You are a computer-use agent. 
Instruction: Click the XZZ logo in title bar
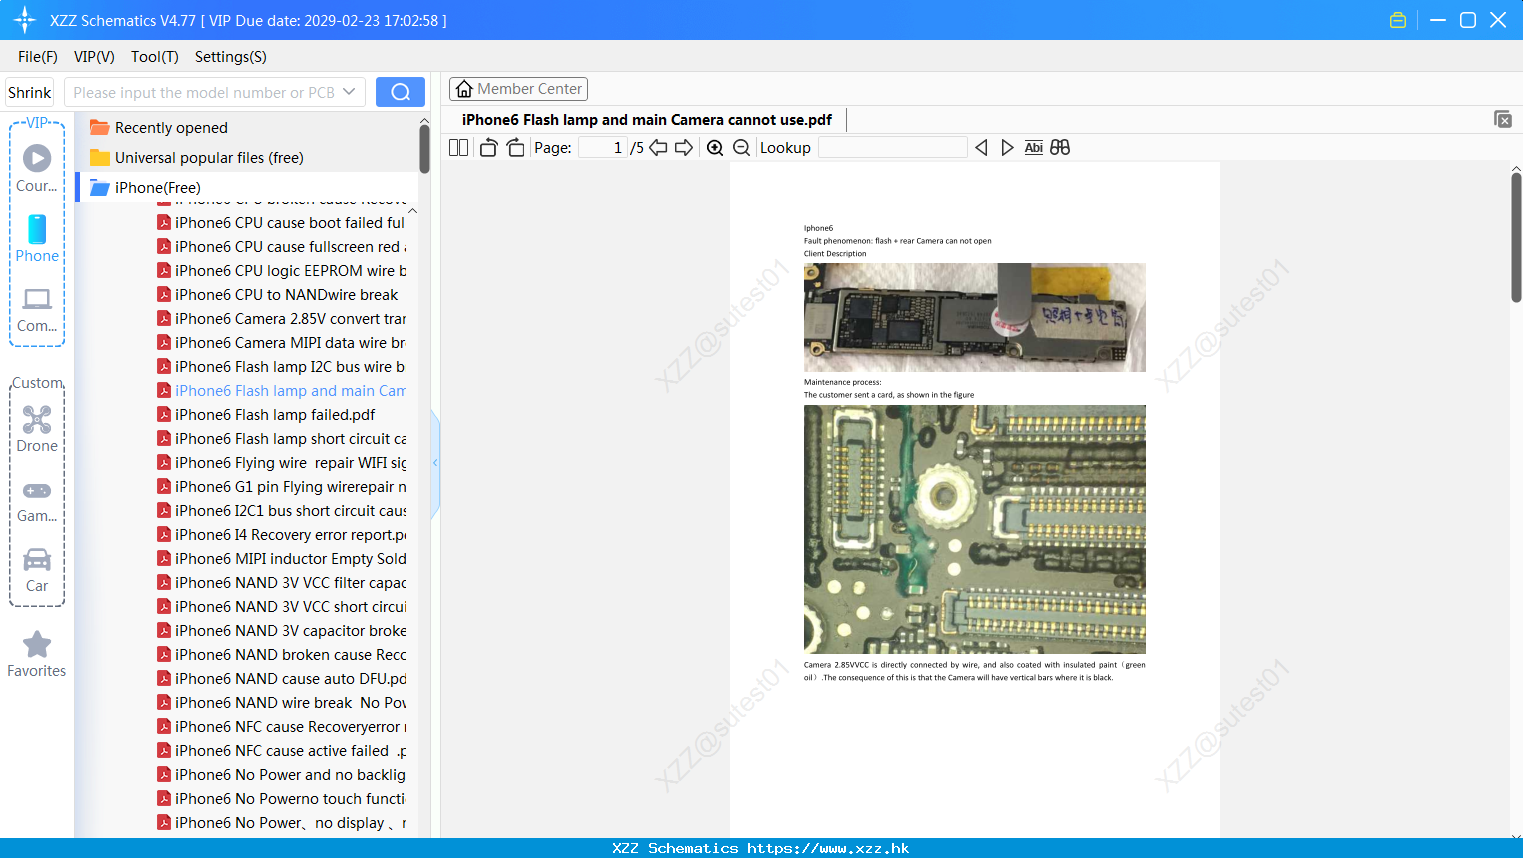click(x=25, y=20)
